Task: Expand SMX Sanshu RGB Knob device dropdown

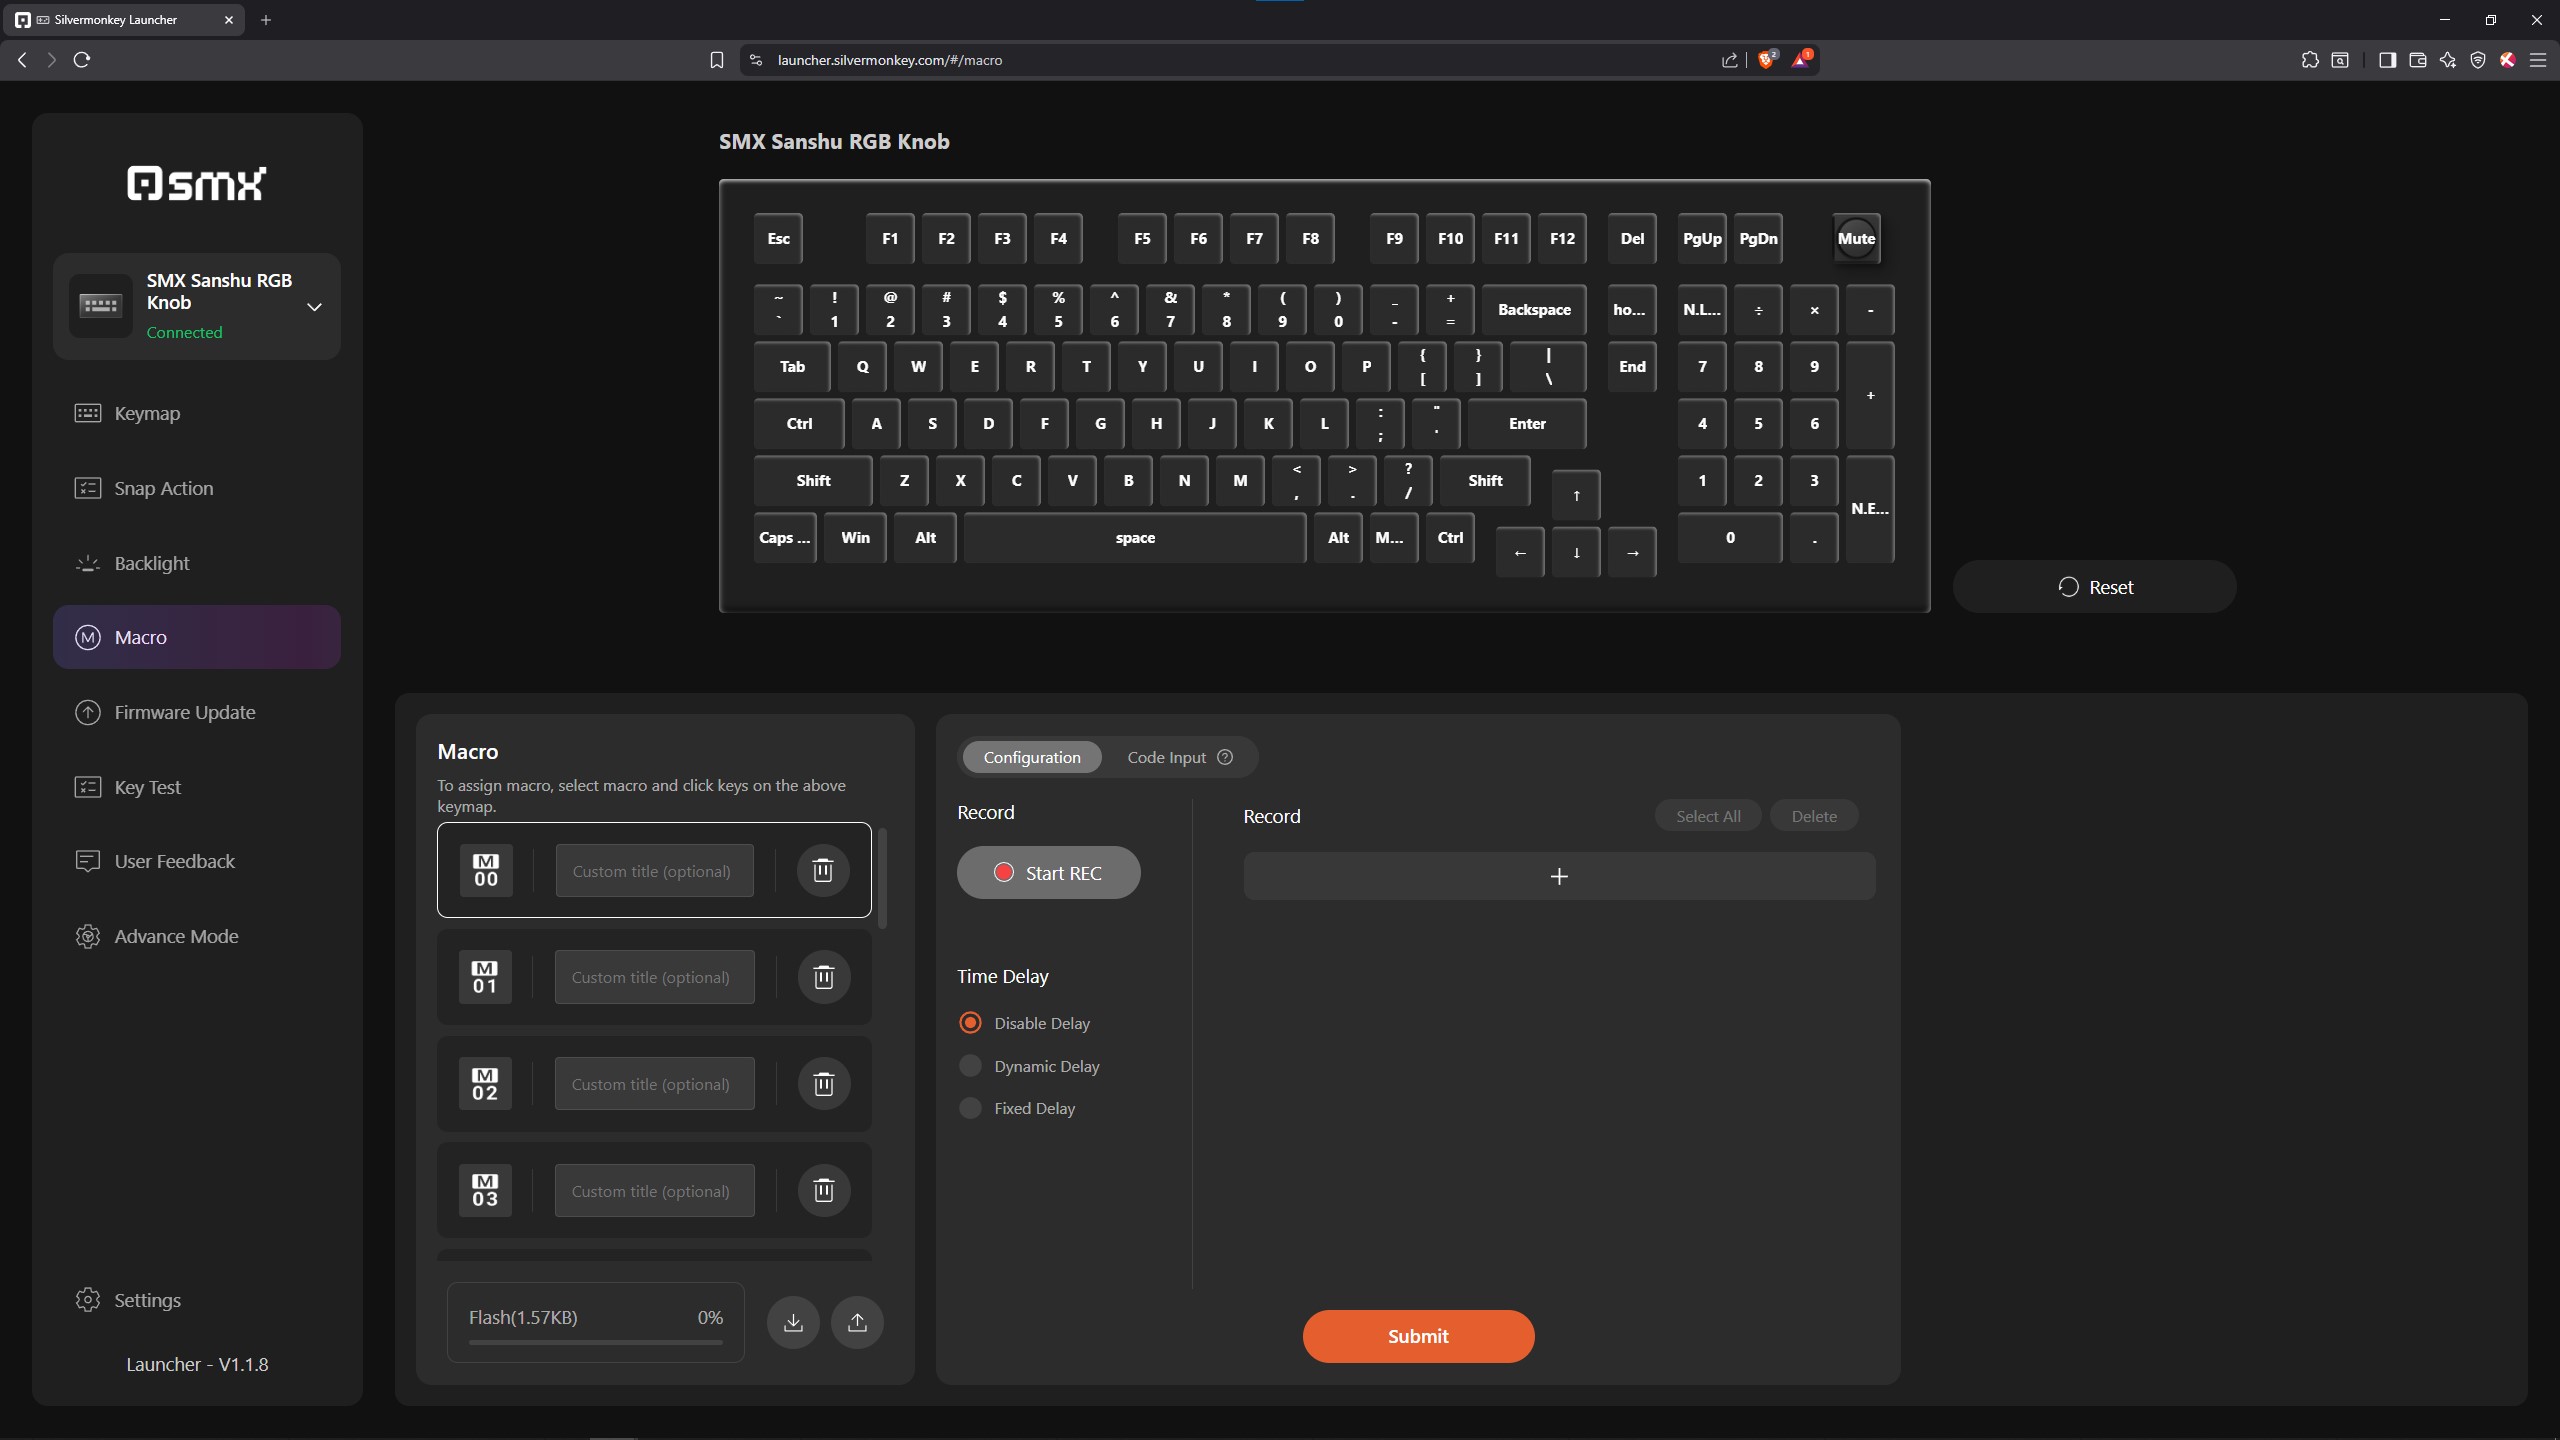Action: pyautogui.click(x=314, y=307)
